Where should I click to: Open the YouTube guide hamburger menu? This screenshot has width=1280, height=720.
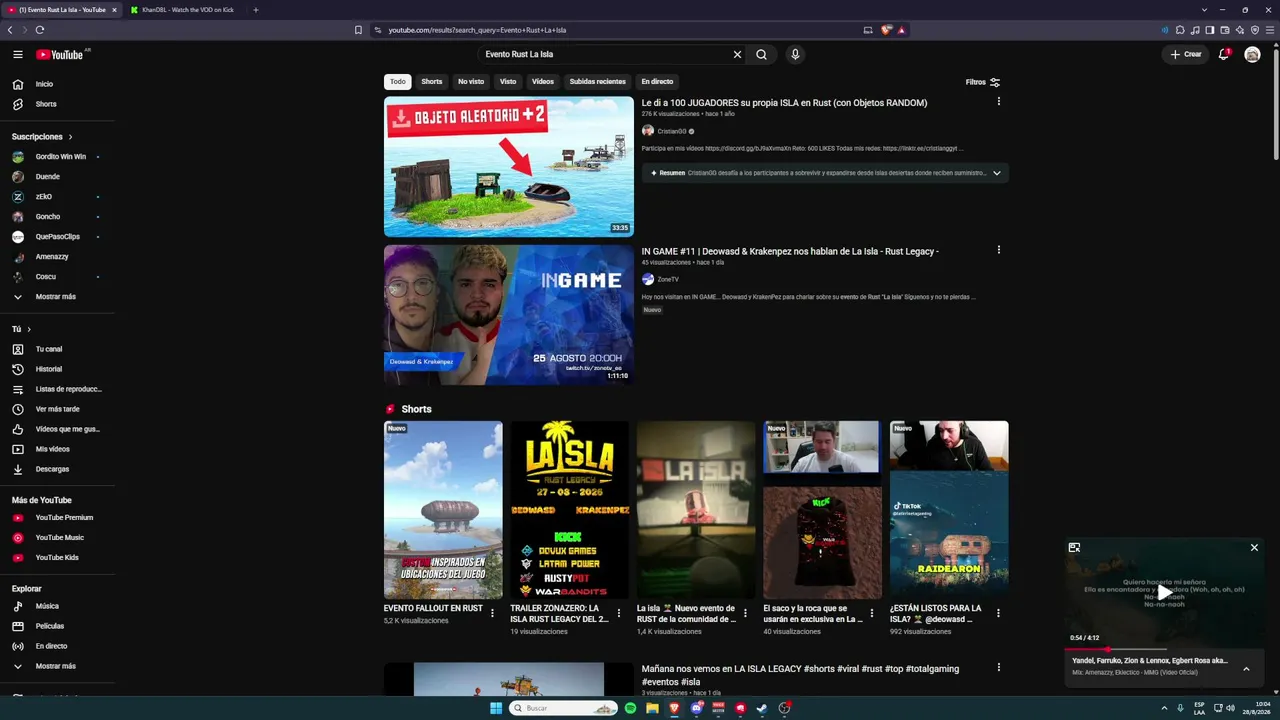pos(18,54)
